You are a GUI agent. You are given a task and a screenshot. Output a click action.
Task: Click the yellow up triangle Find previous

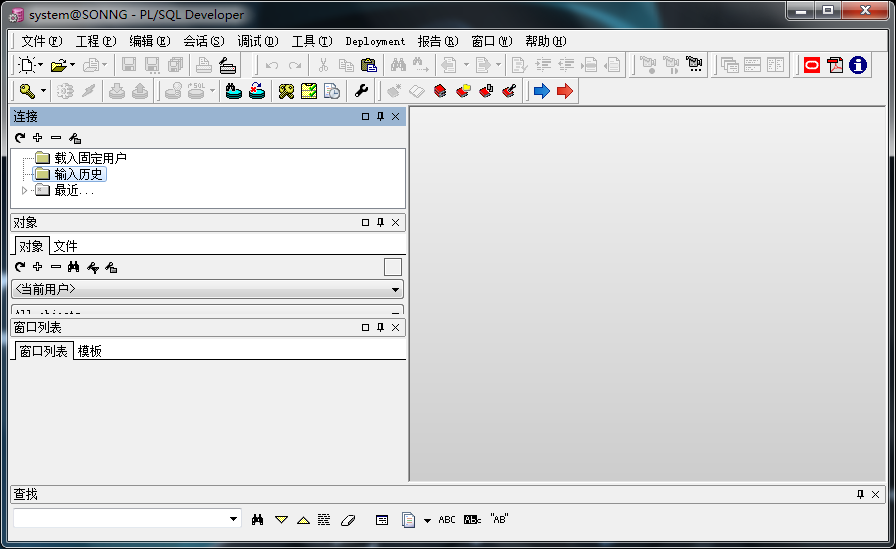coord(303,520)
